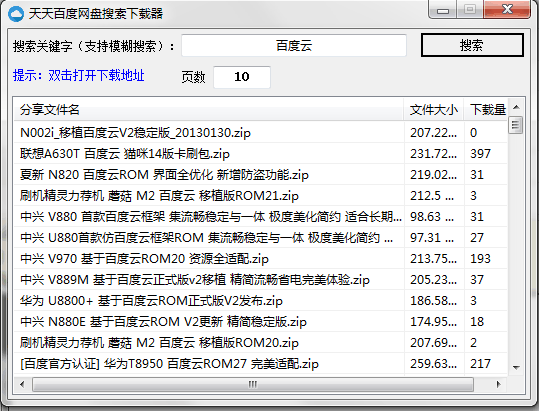539x411 pixels.
Task: Select row 中兴 V889M 基于百度云正式版v2移植
Action: pyautogui.click(x=261, y=279)
